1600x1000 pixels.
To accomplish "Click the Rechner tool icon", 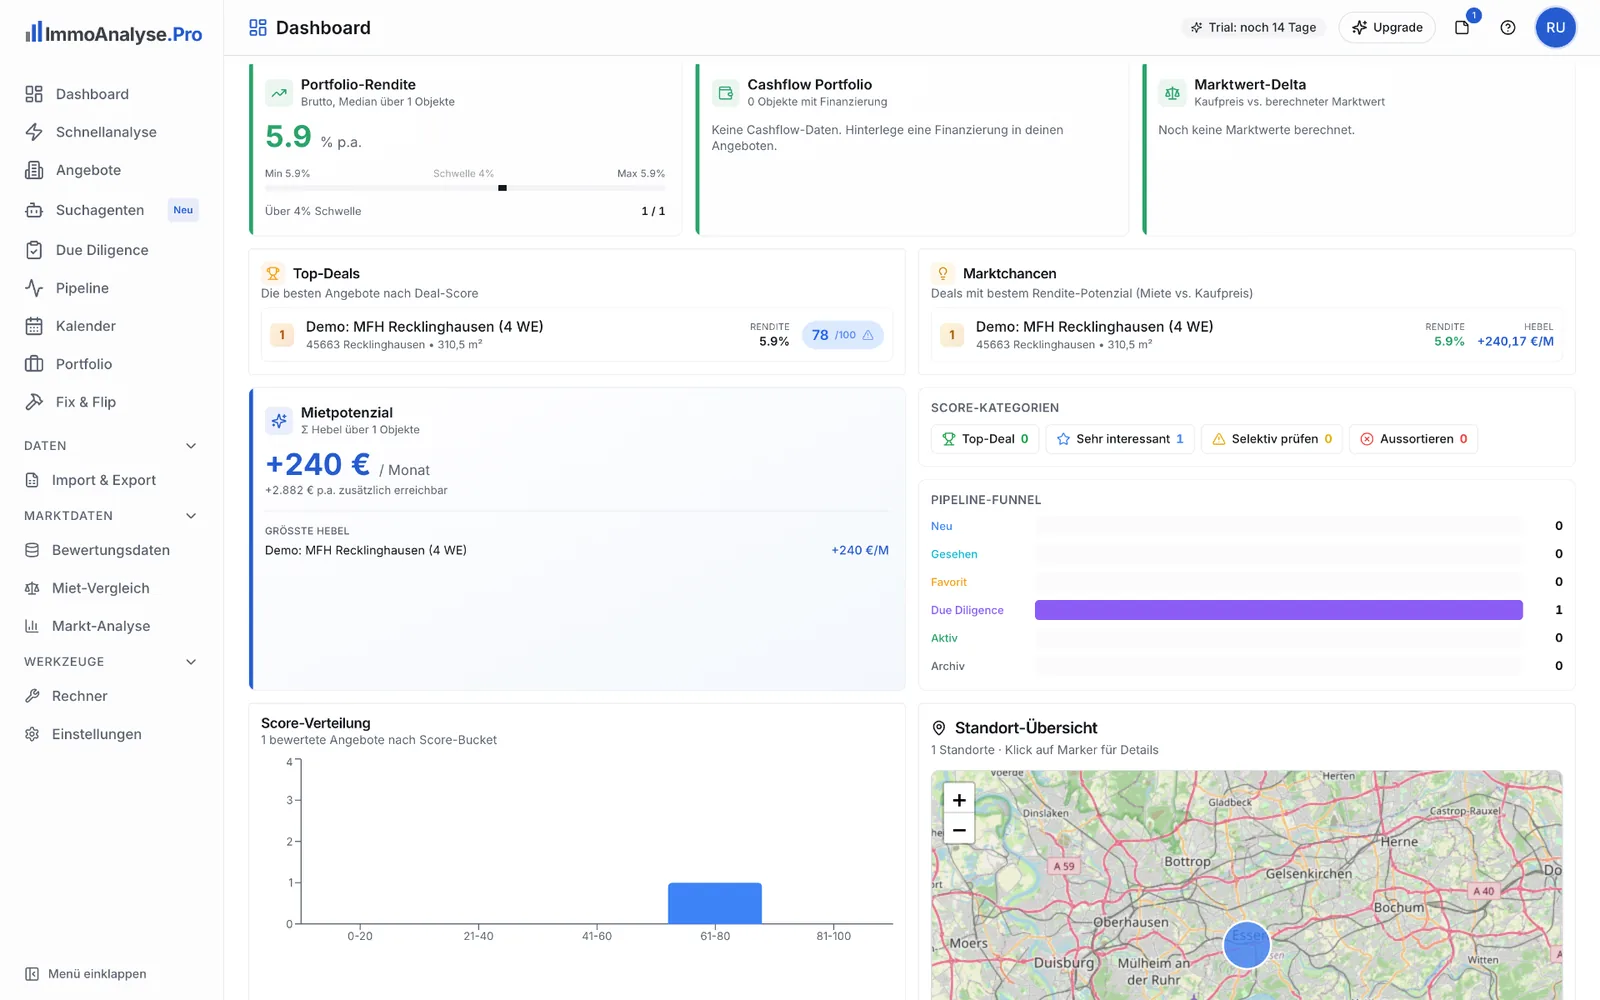I will click(32, 696).
